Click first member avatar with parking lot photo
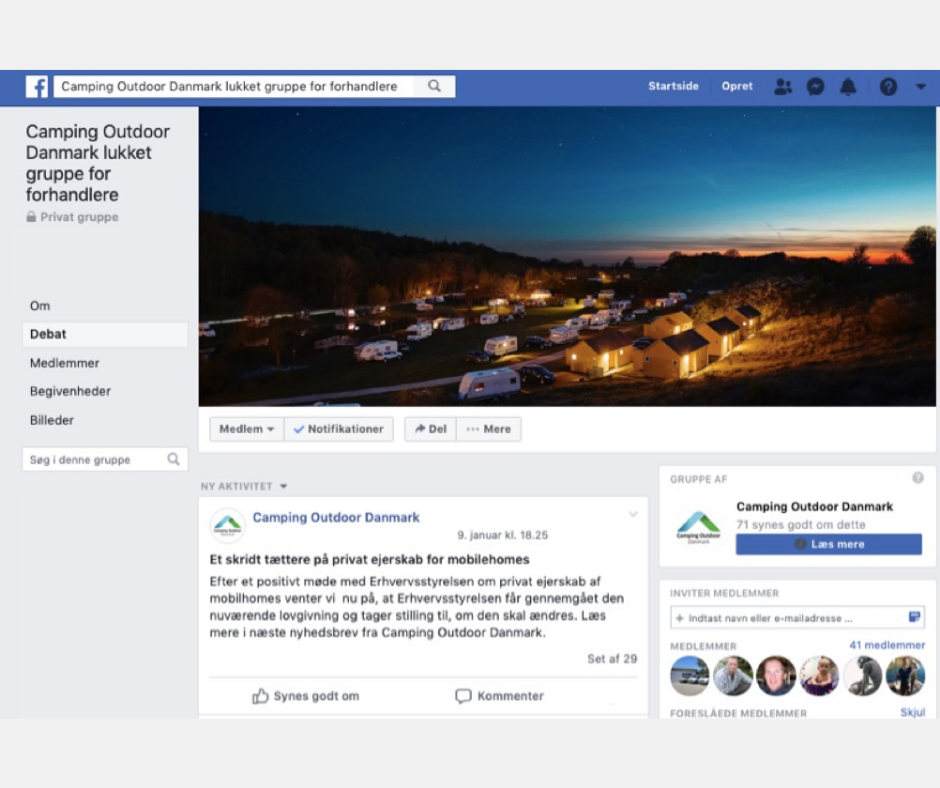Viewport: 940px width, 788px height. coord(689,676)
